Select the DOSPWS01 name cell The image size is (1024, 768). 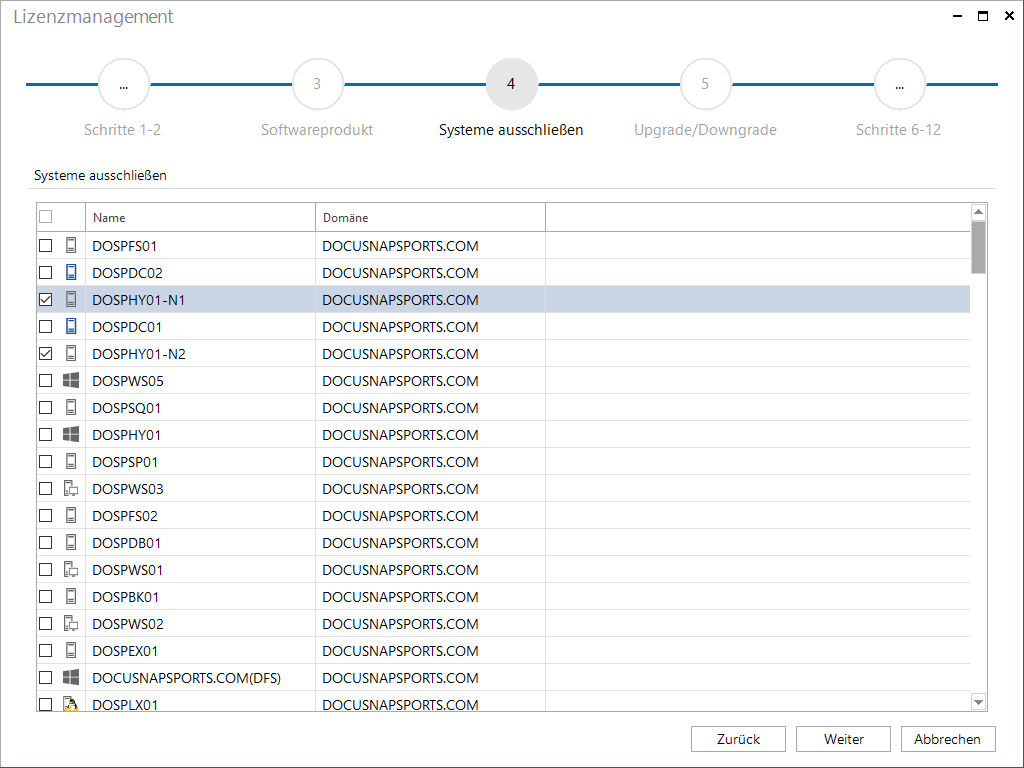coord(200,569)
